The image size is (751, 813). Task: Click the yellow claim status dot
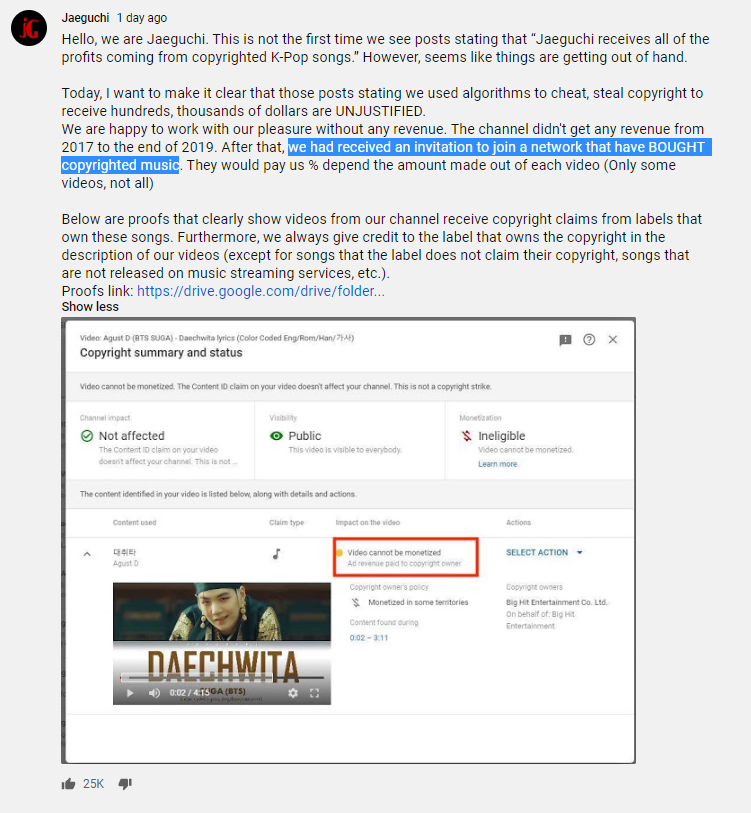(x=340, y=553)
